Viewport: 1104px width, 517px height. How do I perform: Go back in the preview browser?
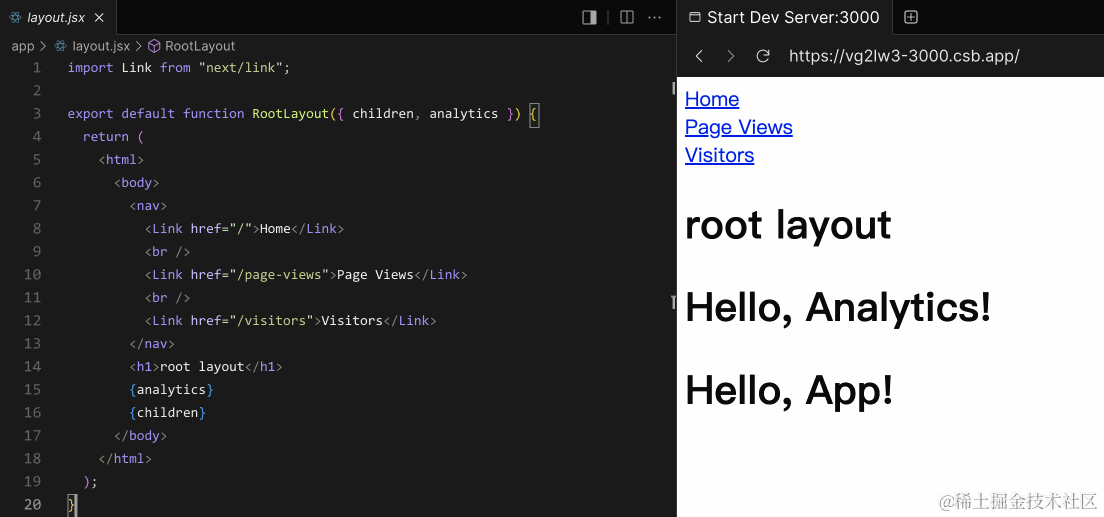(700, 56)
